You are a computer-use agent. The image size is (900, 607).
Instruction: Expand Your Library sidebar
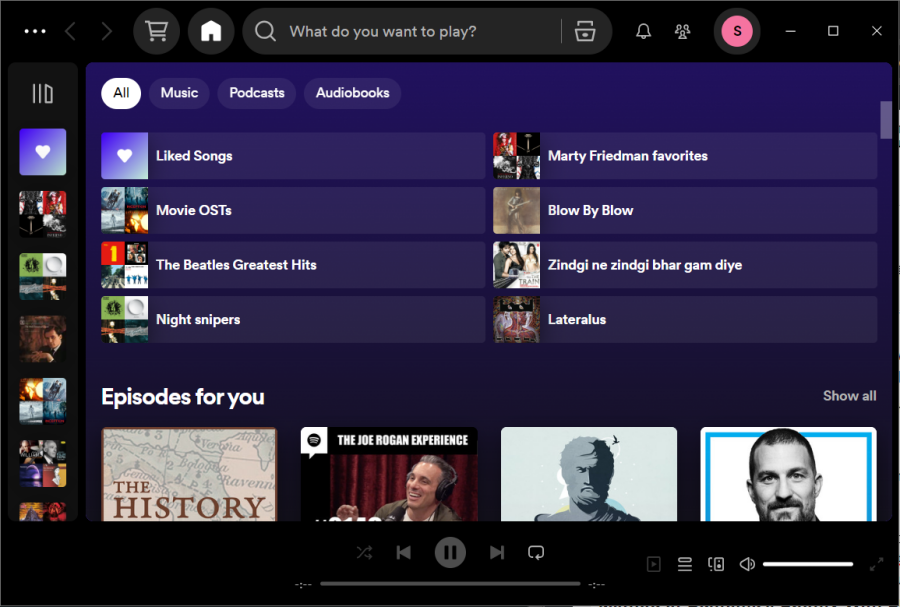[x=42, y=94]
